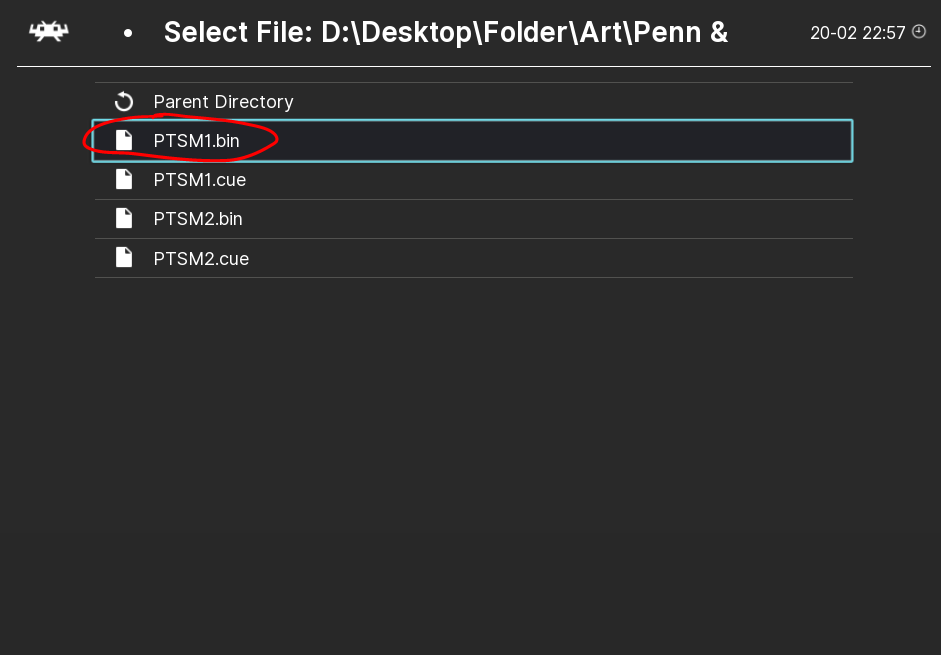Click the Penn & path in the header
Screen dimensions: 941x655
pyautogui.click(x=680, y=32)
